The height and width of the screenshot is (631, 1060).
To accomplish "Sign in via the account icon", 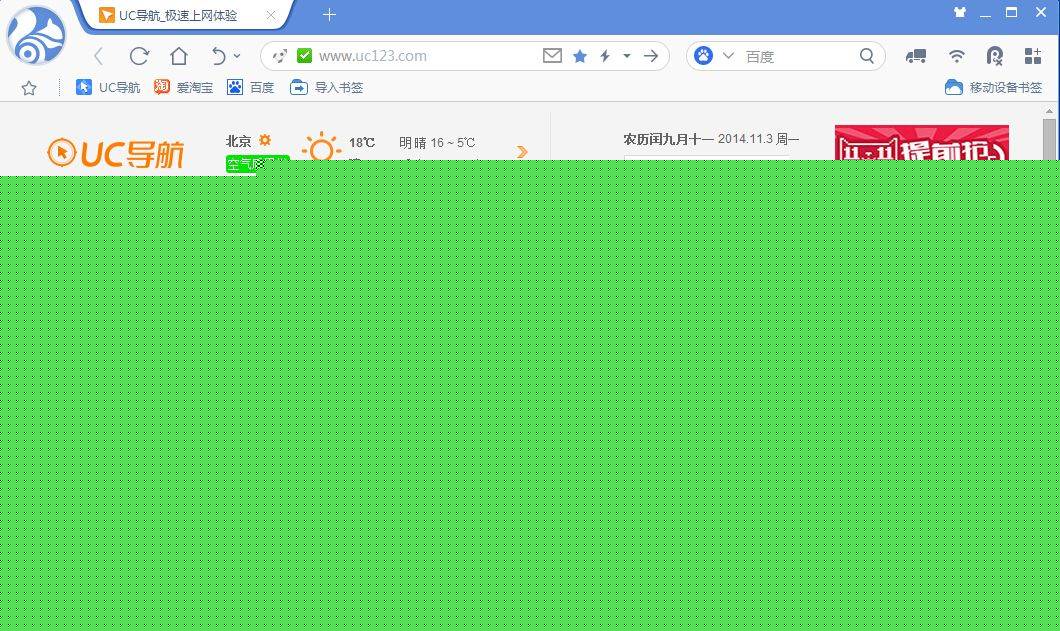I will [992, 56].
